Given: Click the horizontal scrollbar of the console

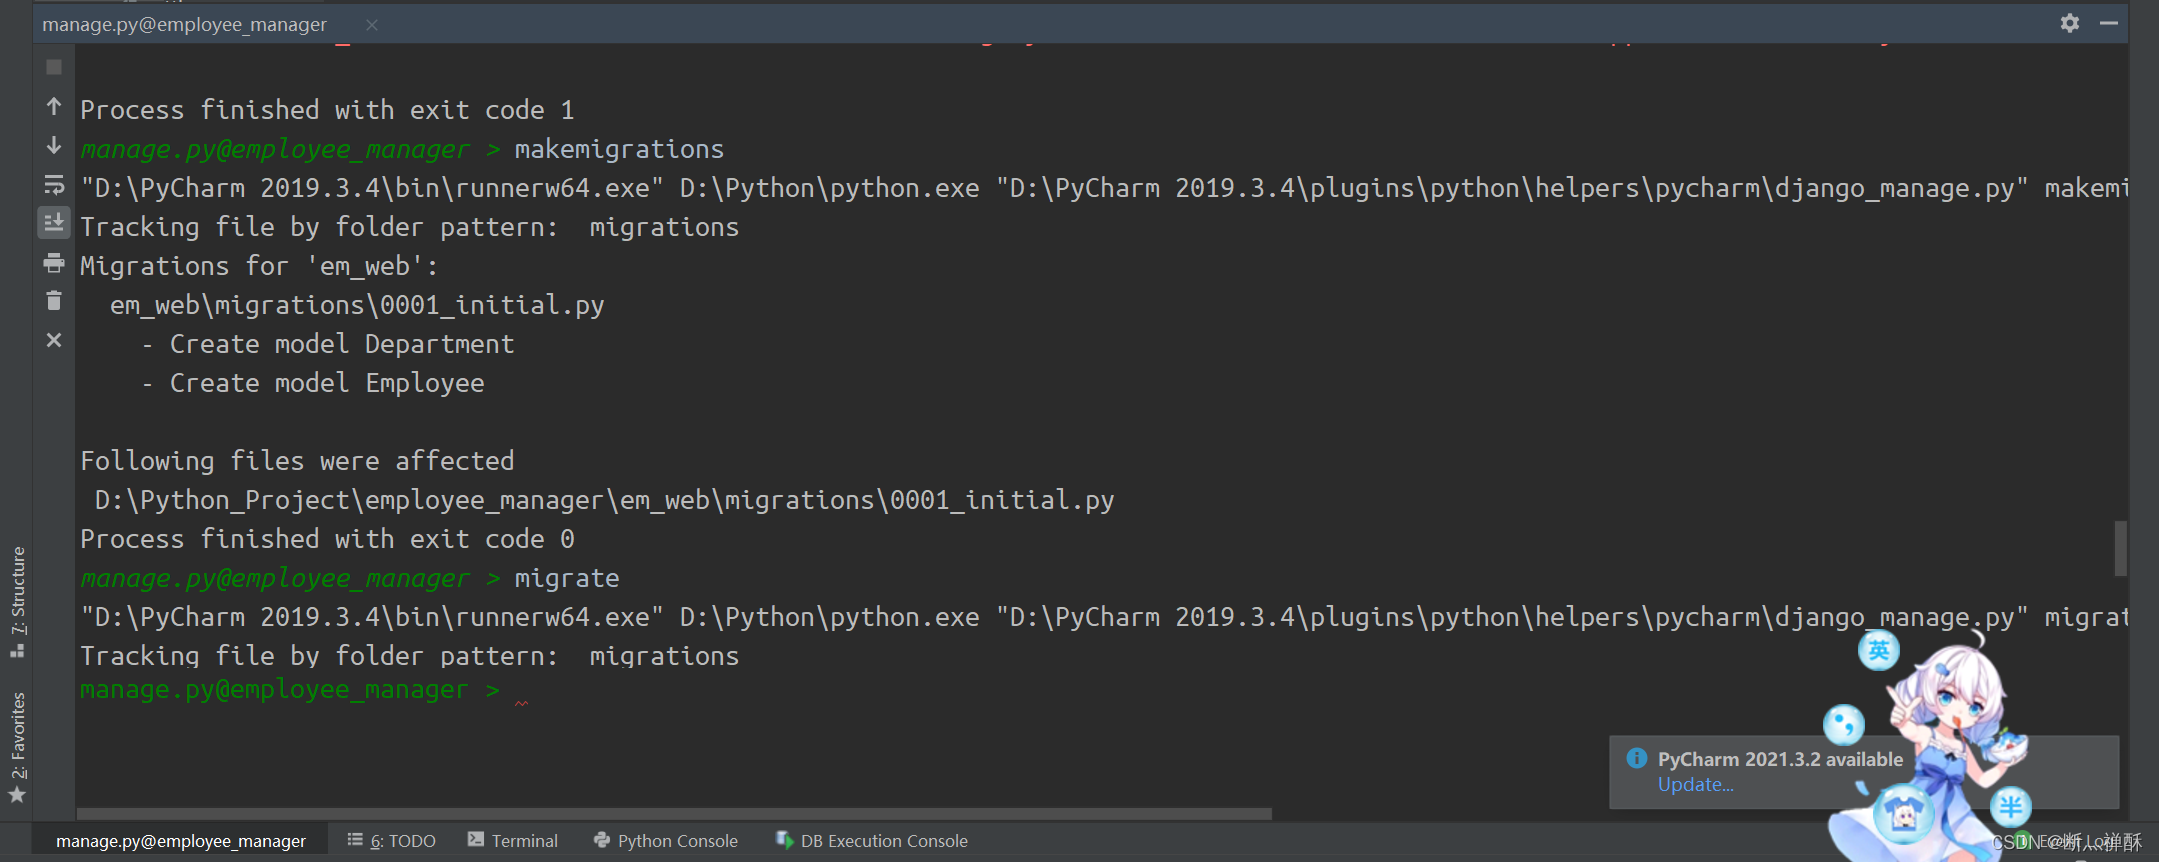Looking at the screenshot, I should tap(674, 814).
